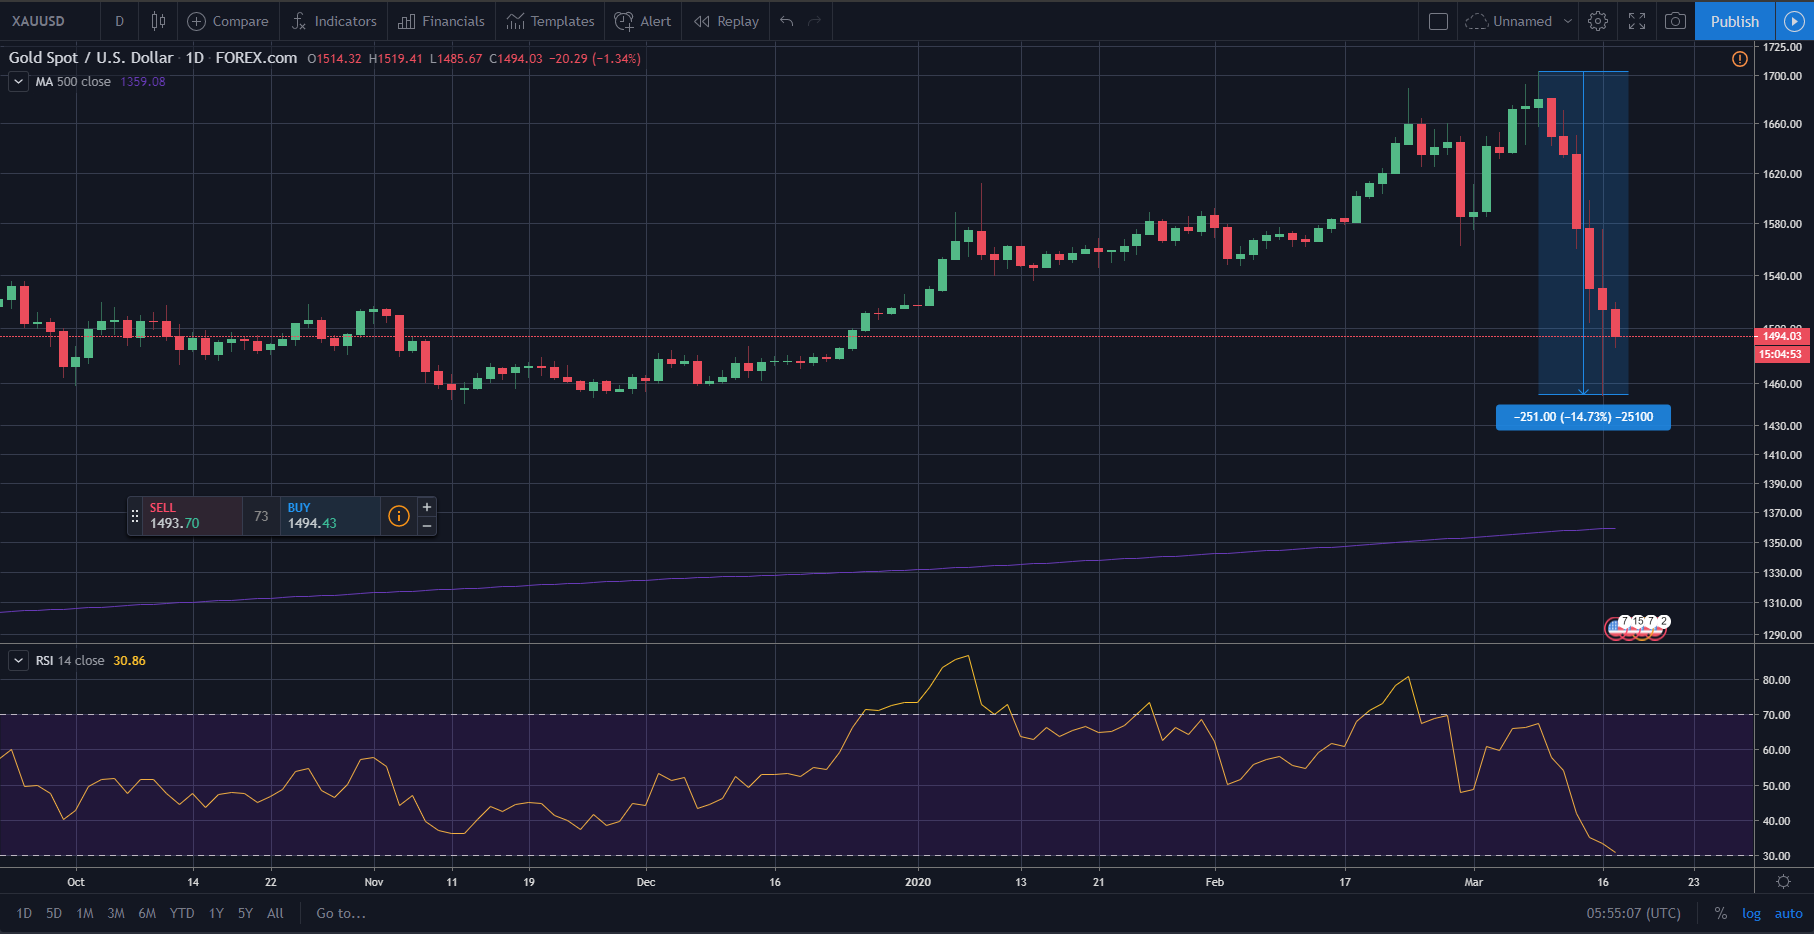The image size is (1814, 934).
Task: Click the redo arrow
Action: tap(815, 21)
